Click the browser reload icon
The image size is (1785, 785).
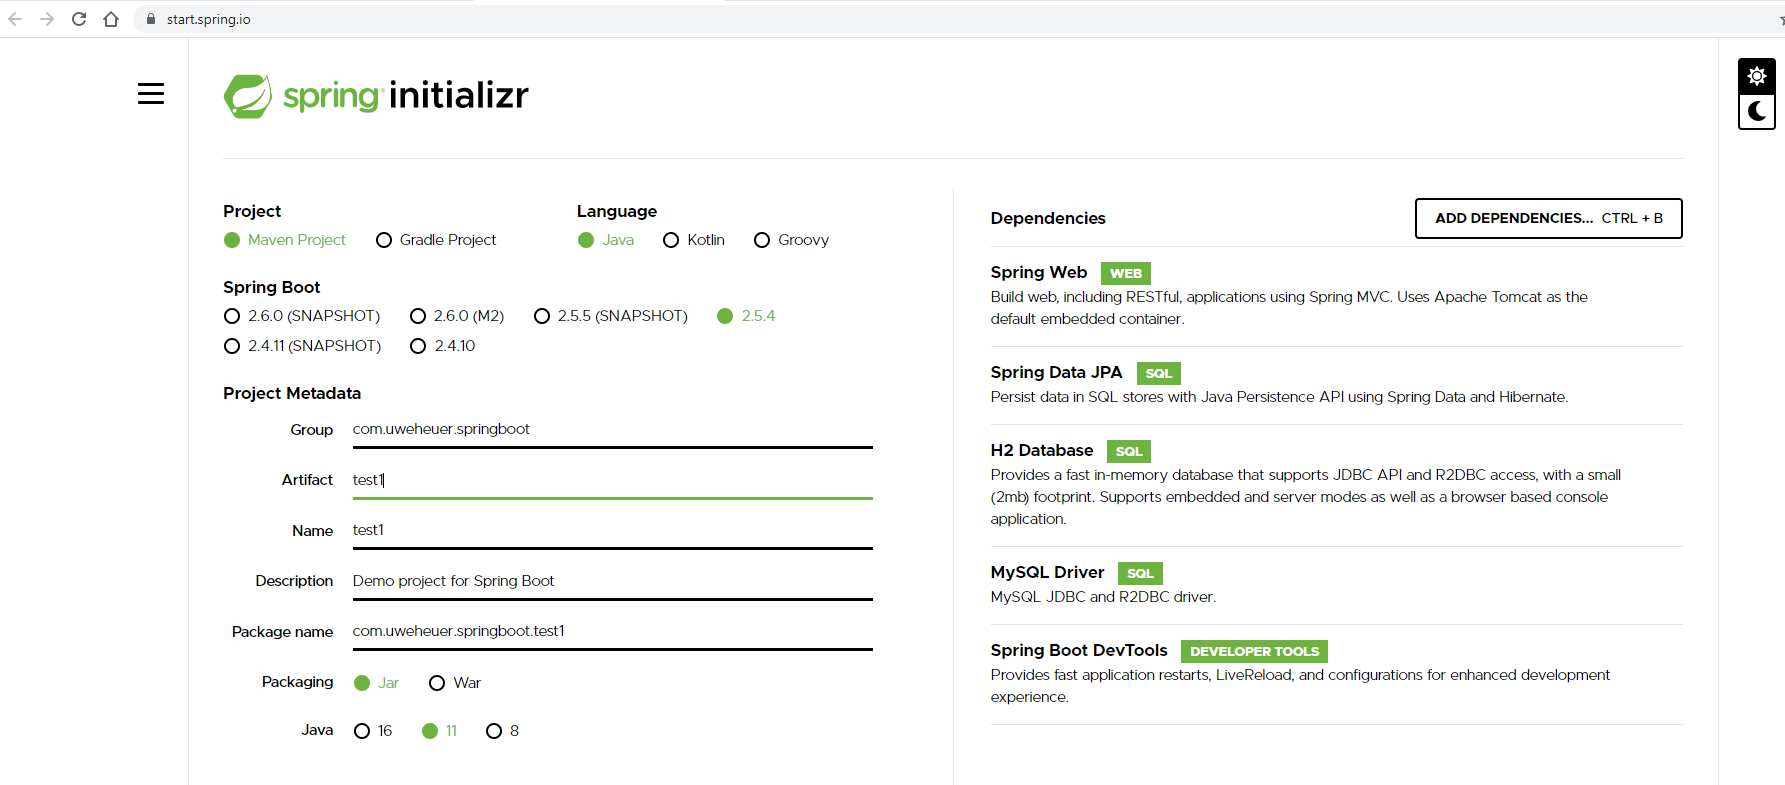(x=79, y=19)
